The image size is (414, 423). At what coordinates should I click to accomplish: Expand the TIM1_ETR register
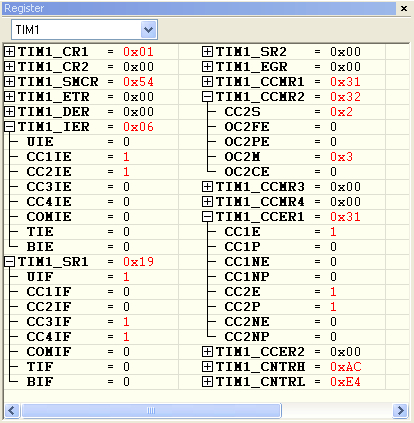[x=9, y=97]
